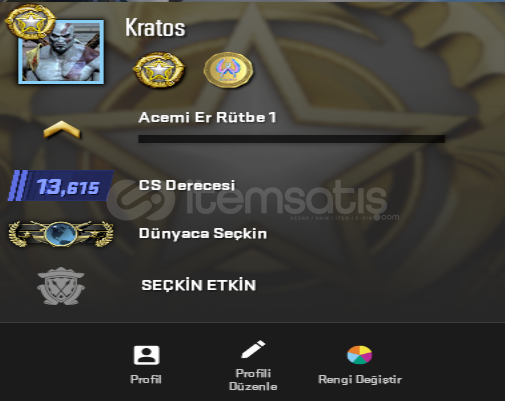Click the Dünyaca Seçkin rank text
The height and width of the screenshot is (401, 505).
point(203,234)
